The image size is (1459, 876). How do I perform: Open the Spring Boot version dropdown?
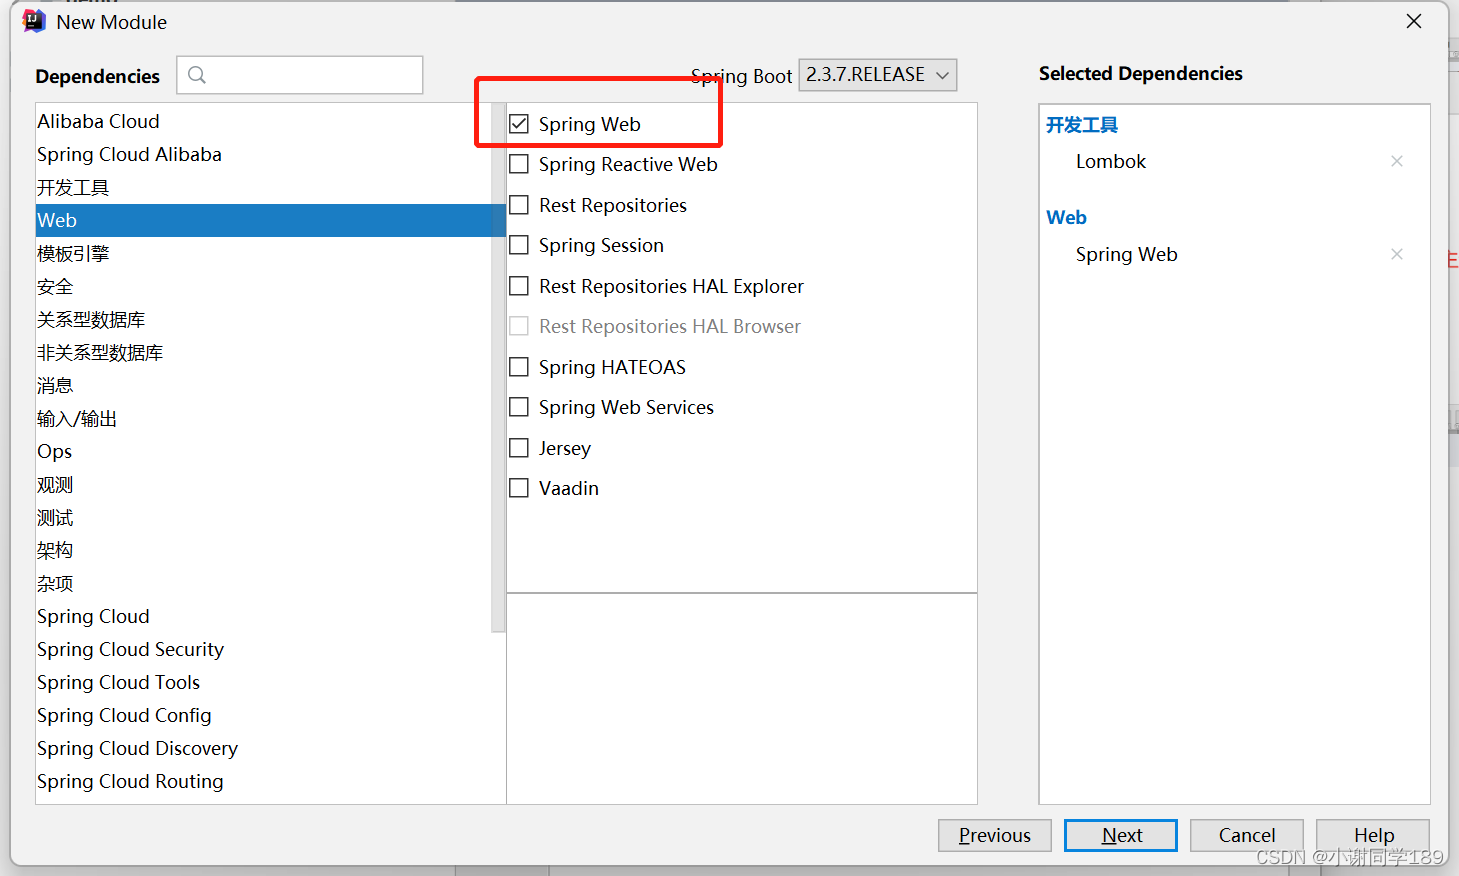(x=878, y=75)
